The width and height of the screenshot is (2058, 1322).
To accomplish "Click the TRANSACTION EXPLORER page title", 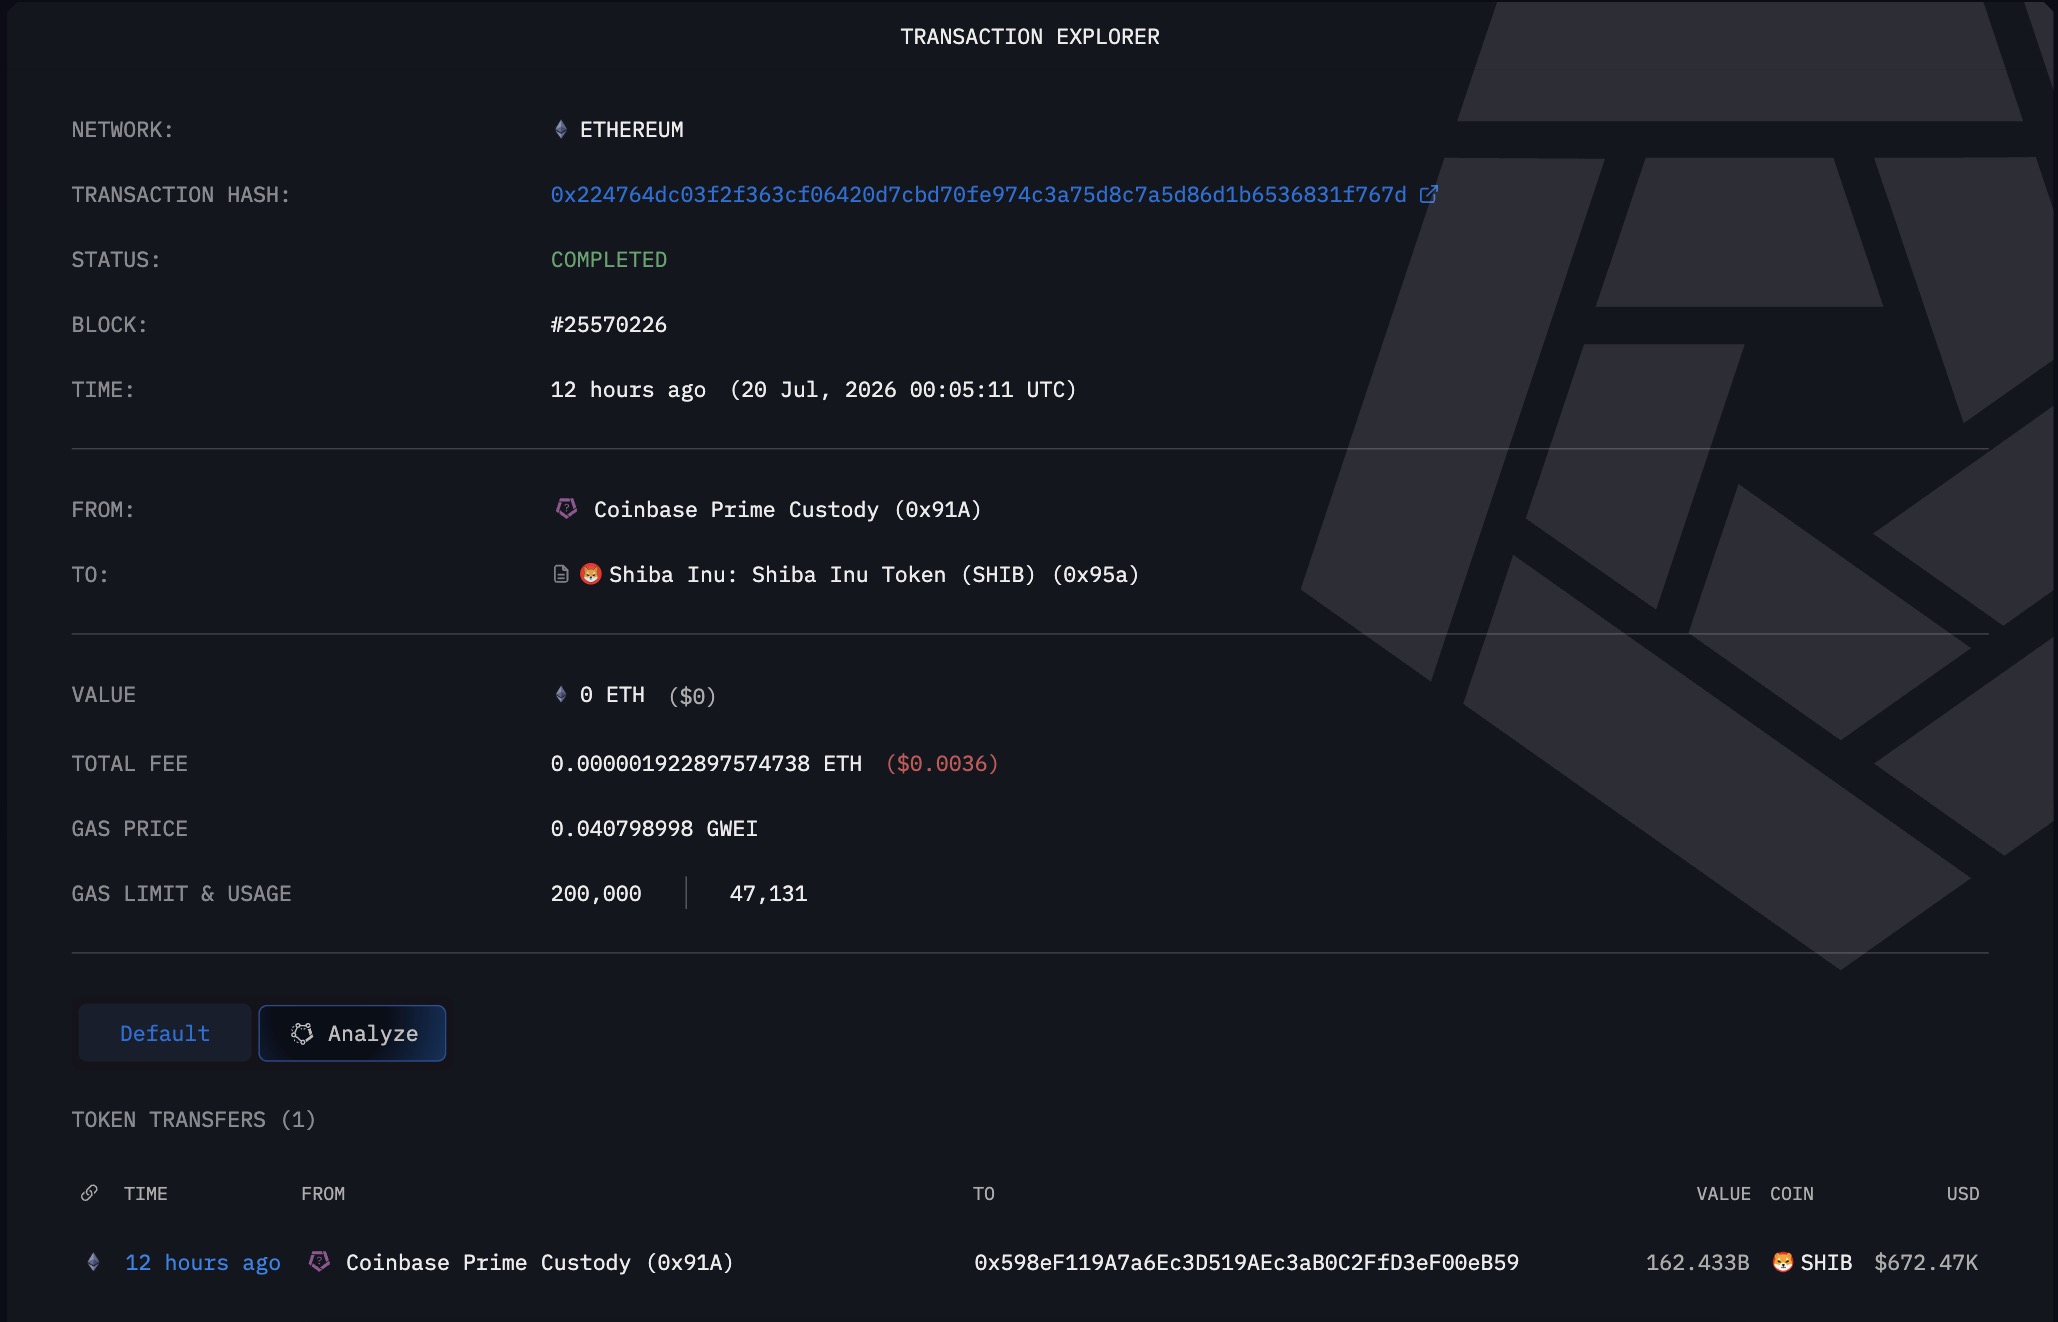I will [1030, 37].
